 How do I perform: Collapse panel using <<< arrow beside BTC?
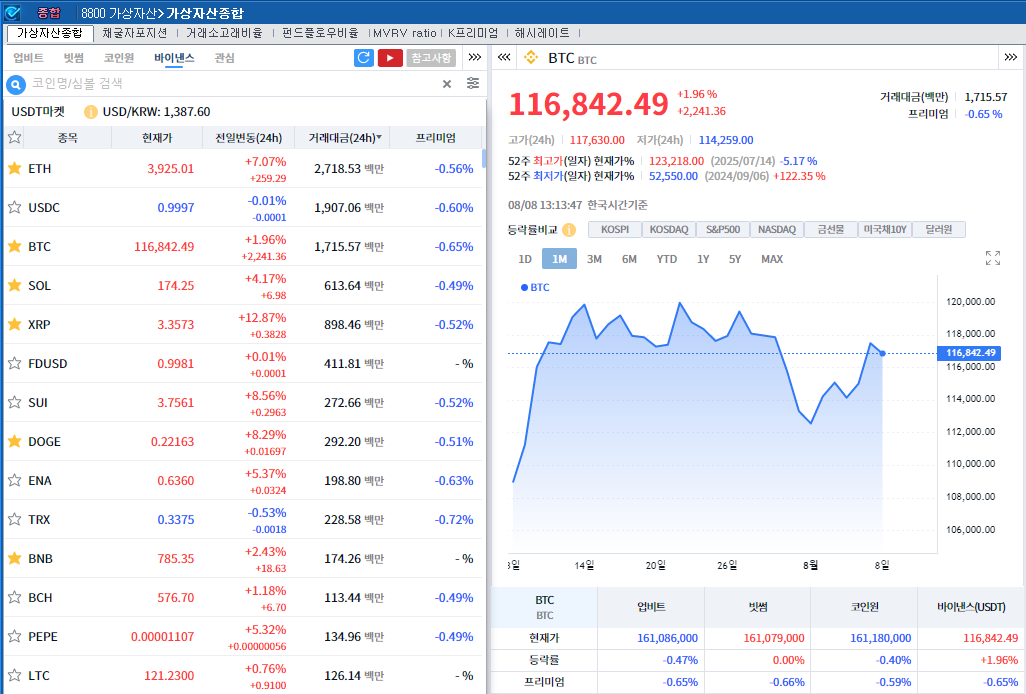505,58
